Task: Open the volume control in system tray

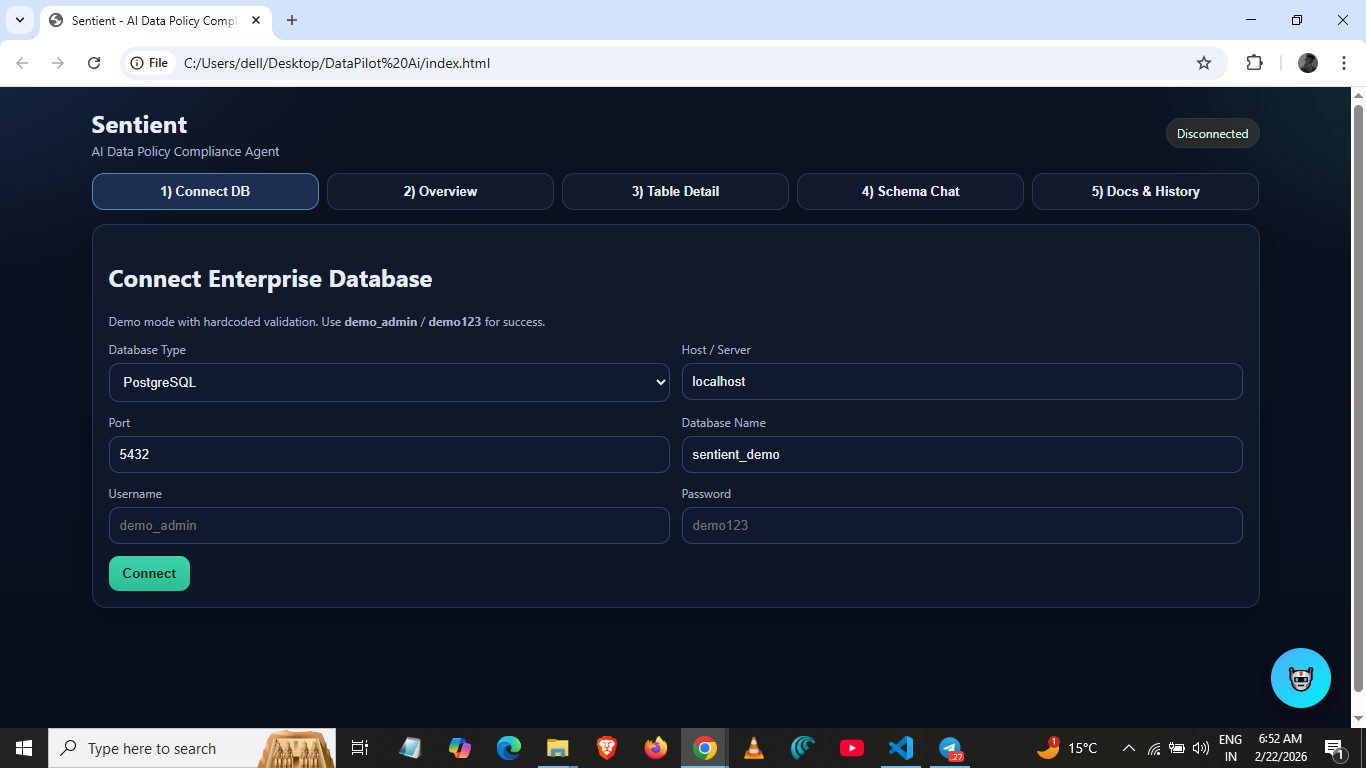Action: pos(1201,748)
